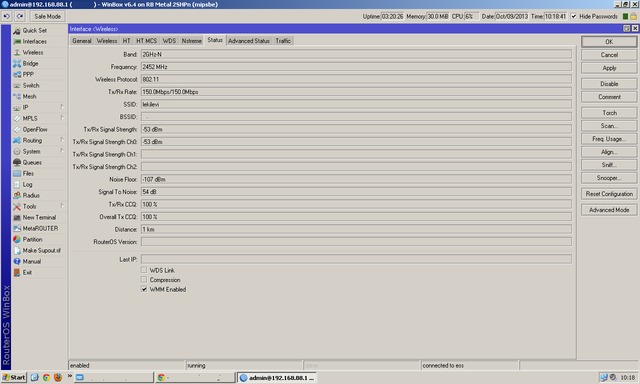
Task: Open the Partition sidebar icon
Action: pos(17,240)
